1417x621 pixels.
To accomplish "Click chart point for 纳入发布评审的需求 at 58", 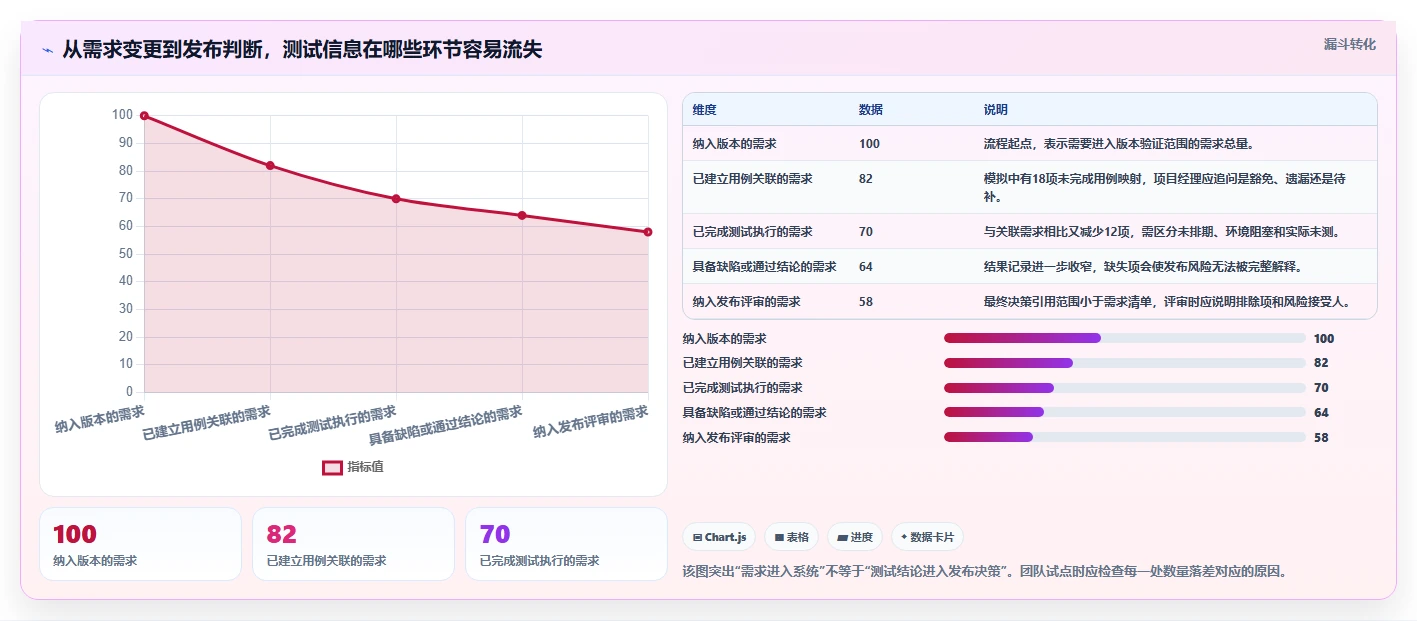I will [x=648, y=232].
